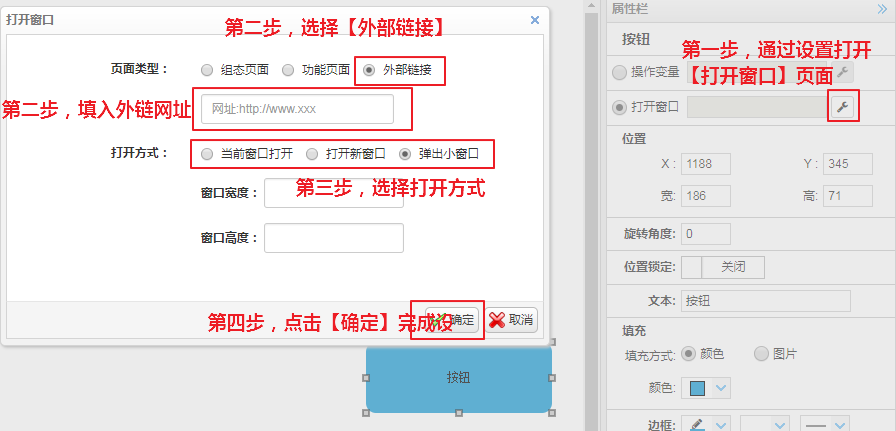Click the right-middle resize handle of blue button
This screenshot has height=431, width=896.
click(552, 378)
